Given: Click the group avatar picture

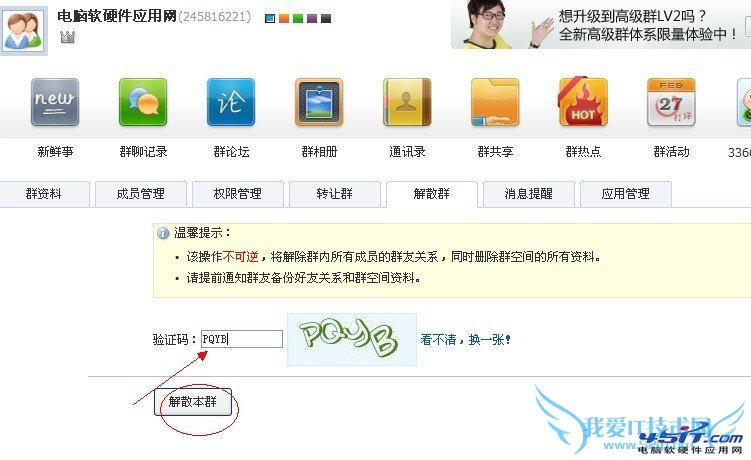Looking at the screenshot, I should (x=23, y=31).
